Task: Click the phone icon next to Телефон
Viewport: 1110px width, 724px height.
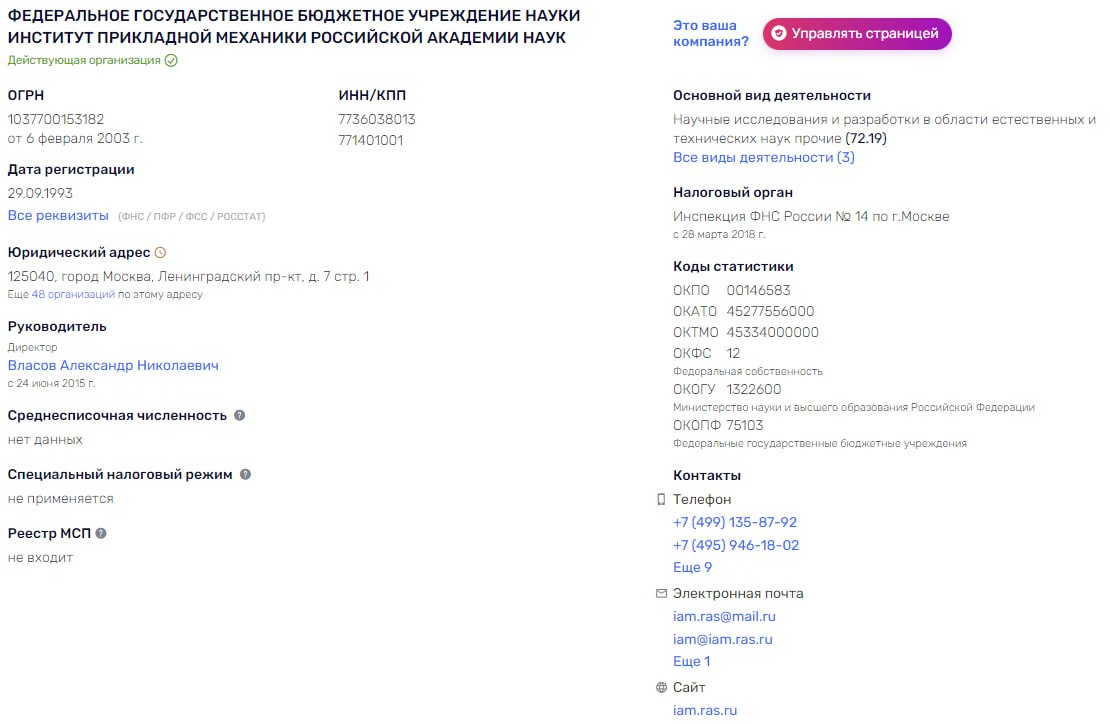Action: [661, 500]
